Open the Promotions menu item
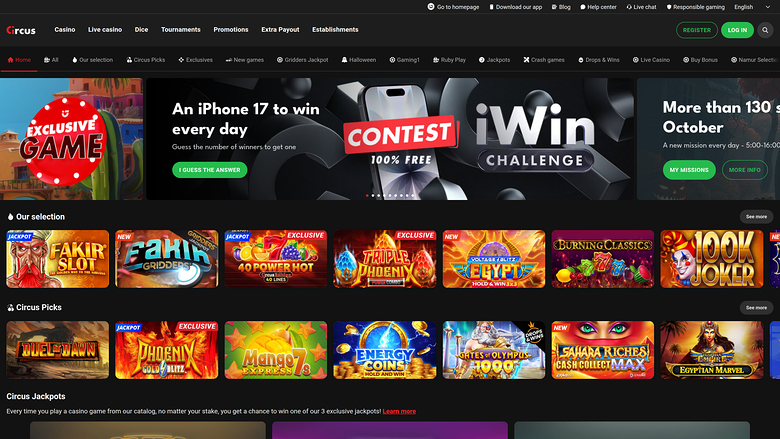Image resolution: width=780 pixels, height=439 pixels. tap(231, 30)
